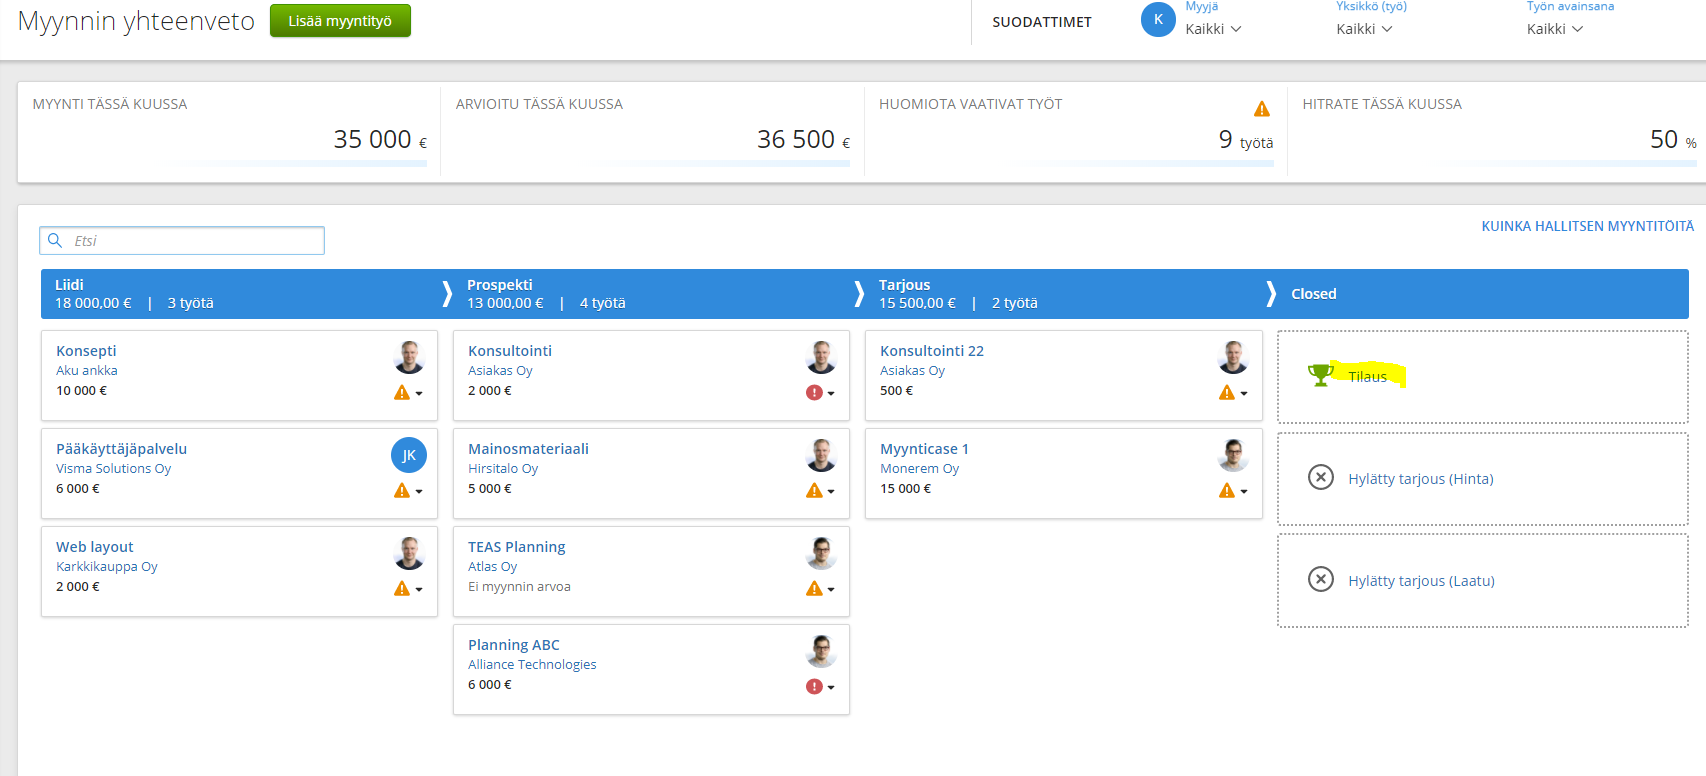Expand the status arrow on Konsepti card
This screenshot has height=776, width=1706.
coord(419,394)
